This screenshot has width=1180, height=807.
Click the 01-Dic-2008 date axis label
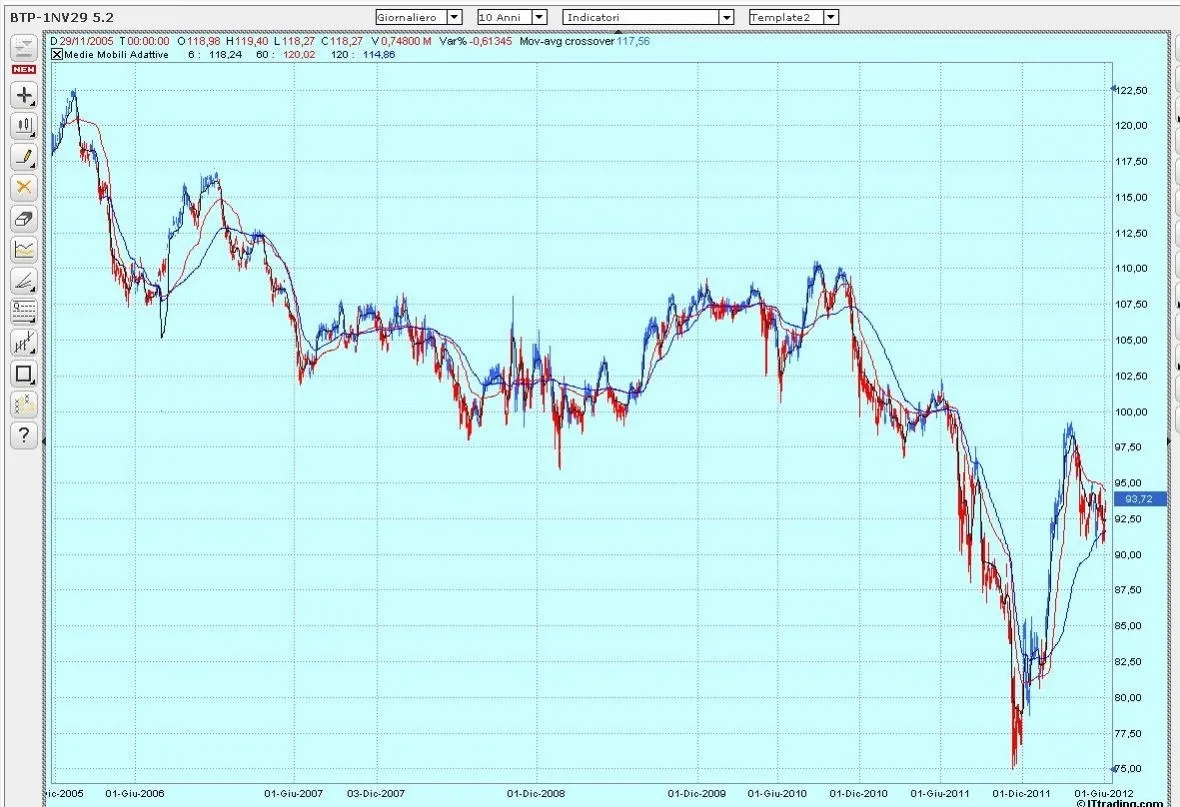536,793
